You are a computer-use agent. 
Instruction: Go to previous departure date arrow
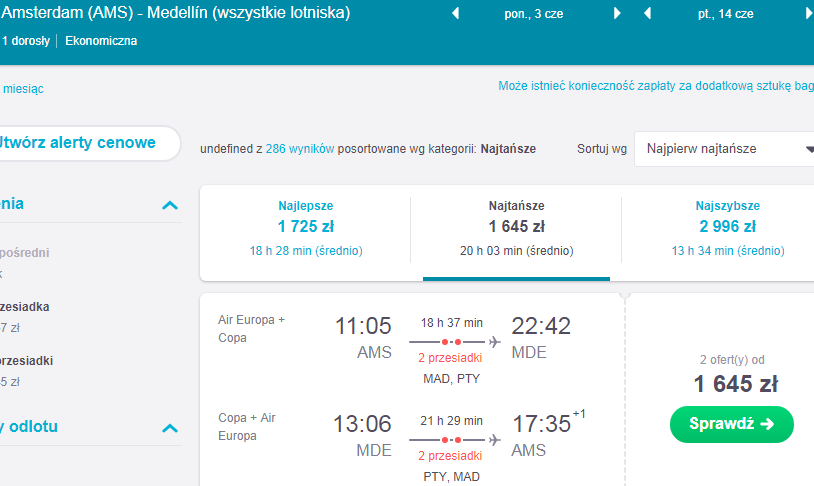pos(455,13)
